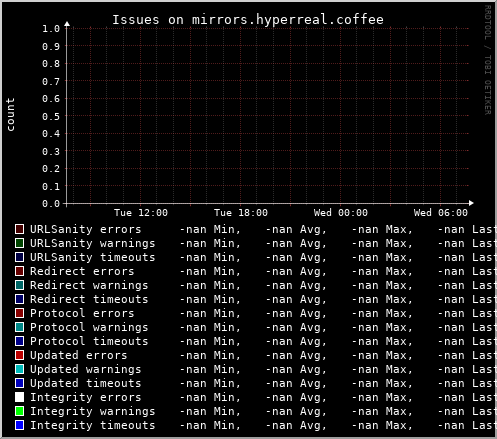
Task: Click the Integrity timeouts blue swatch
Action: [19, 425]
